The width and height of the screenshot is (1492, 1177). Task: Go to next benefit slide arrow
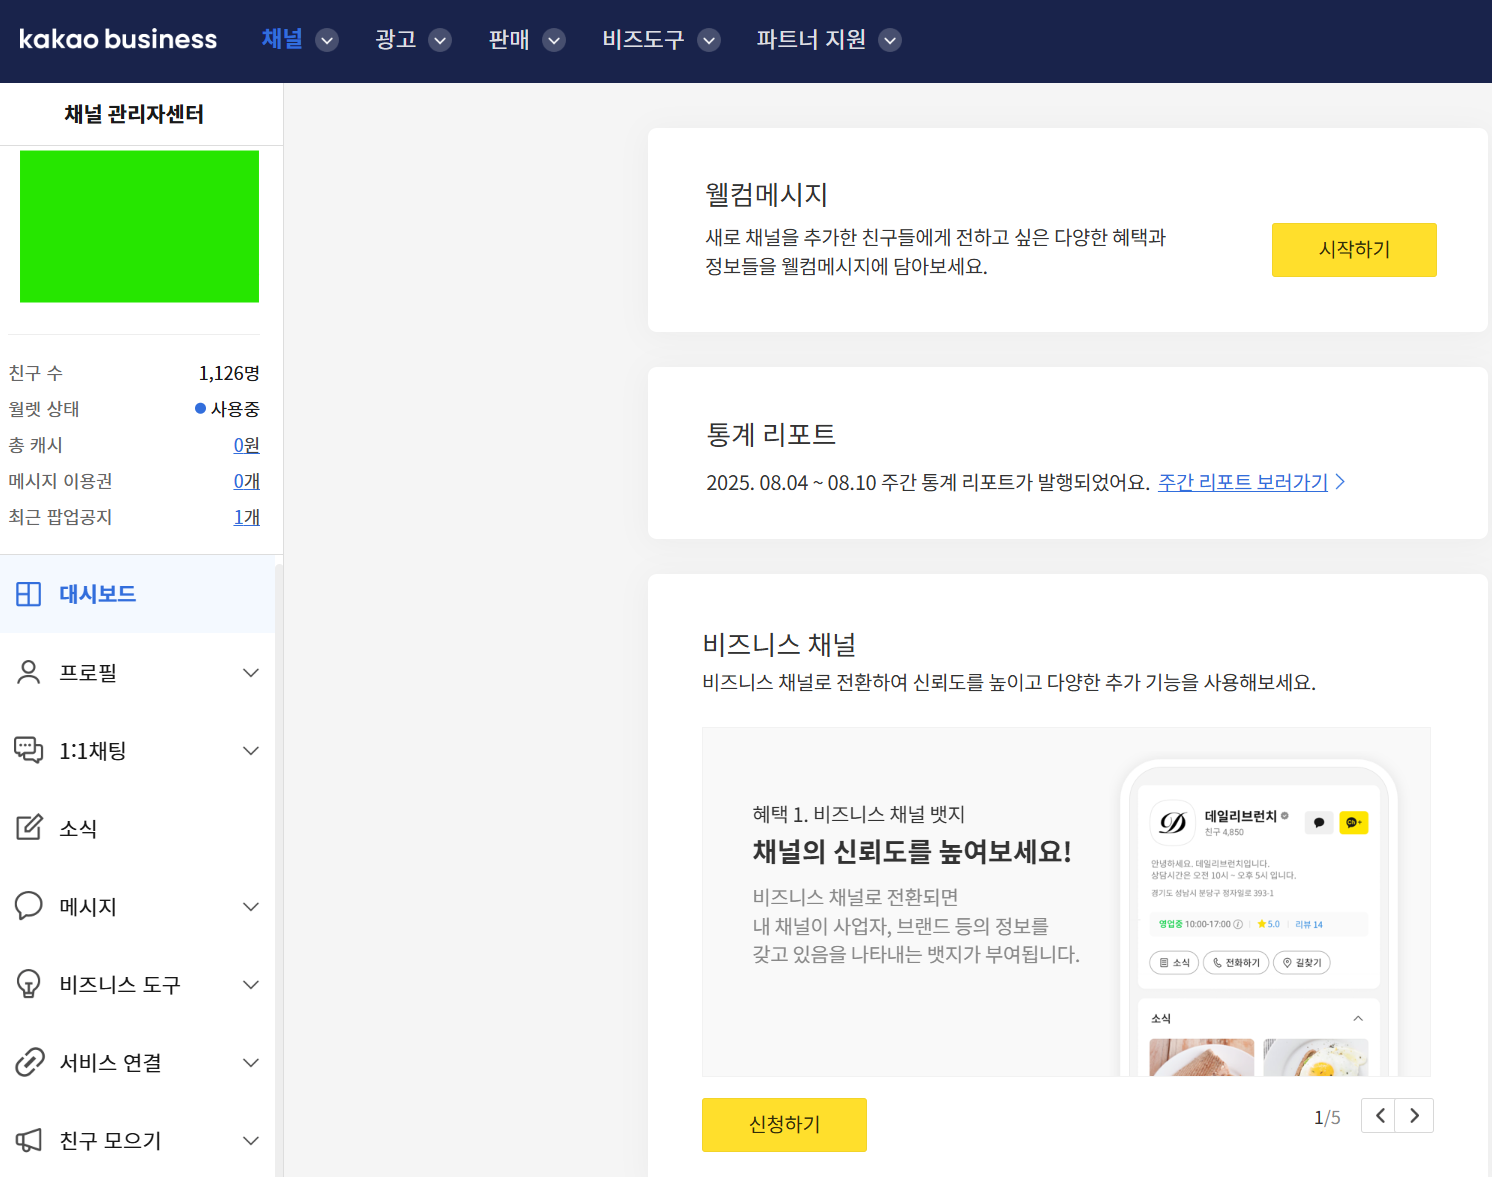tap(1415, 1116)
